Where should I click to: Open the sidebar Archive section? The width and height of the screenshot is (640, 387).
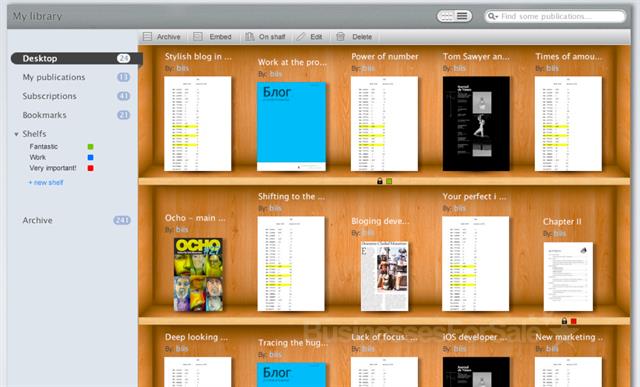(38, 220)
